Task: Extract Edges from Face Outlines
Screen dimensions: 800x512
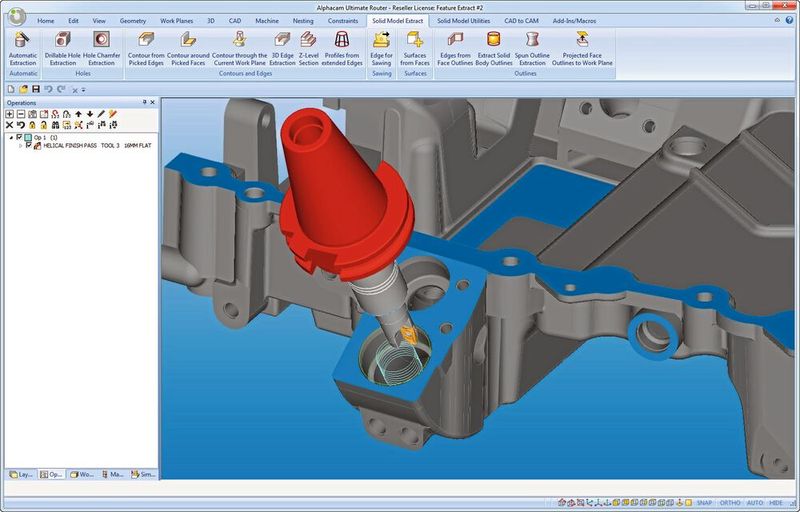Action: click(455, 49)
